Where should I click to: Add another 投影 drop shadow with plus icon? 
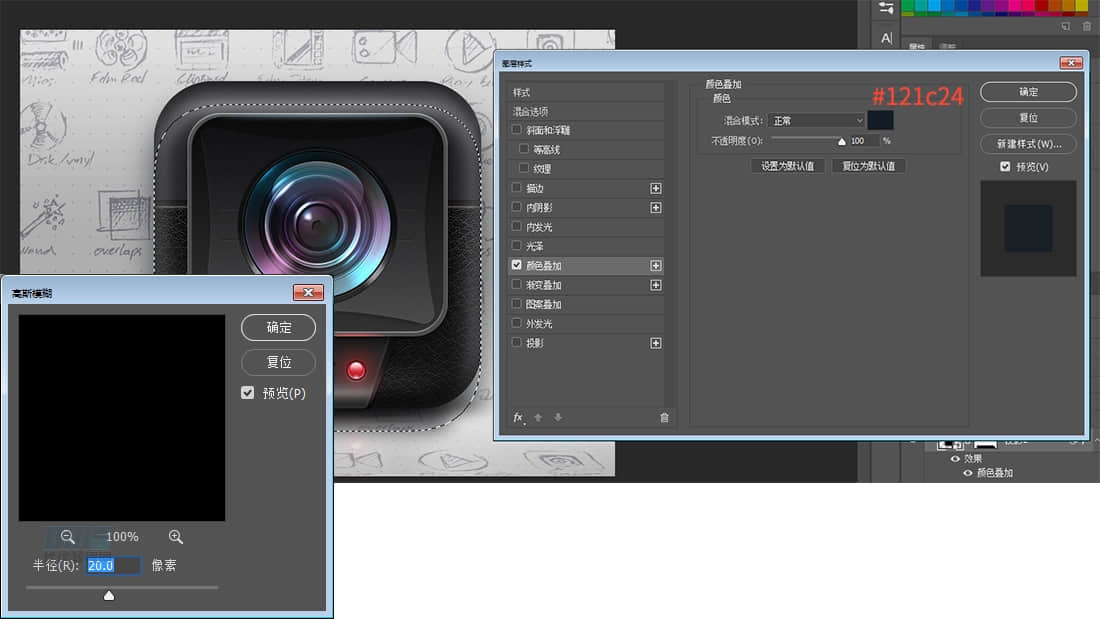point(656,343)
